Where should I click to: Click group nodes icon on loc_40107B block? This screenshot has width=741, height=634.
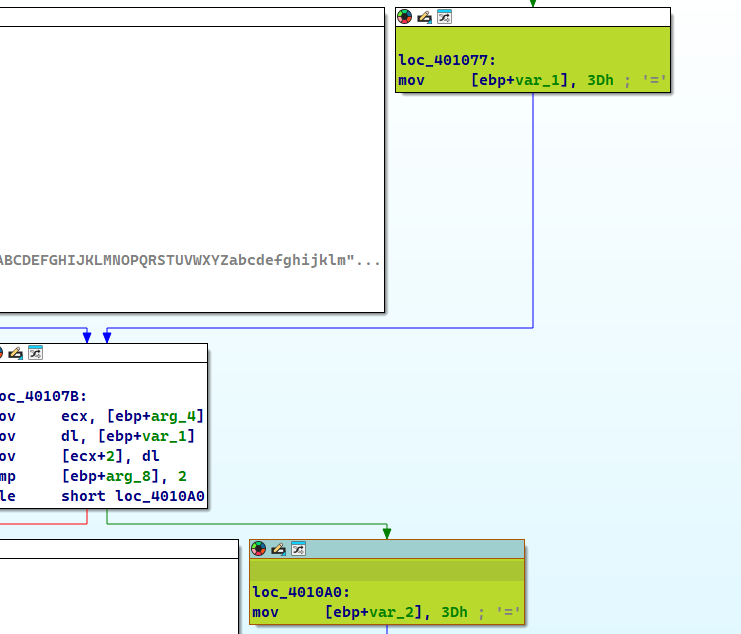[35, 353]
